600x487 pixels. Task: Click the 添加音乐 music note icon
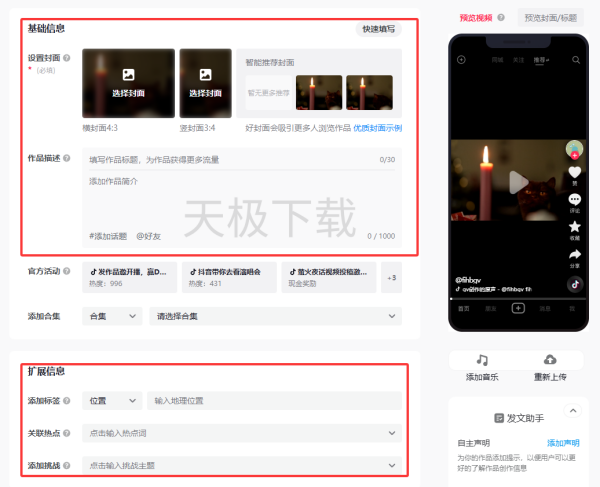click(x=482, y=360)
